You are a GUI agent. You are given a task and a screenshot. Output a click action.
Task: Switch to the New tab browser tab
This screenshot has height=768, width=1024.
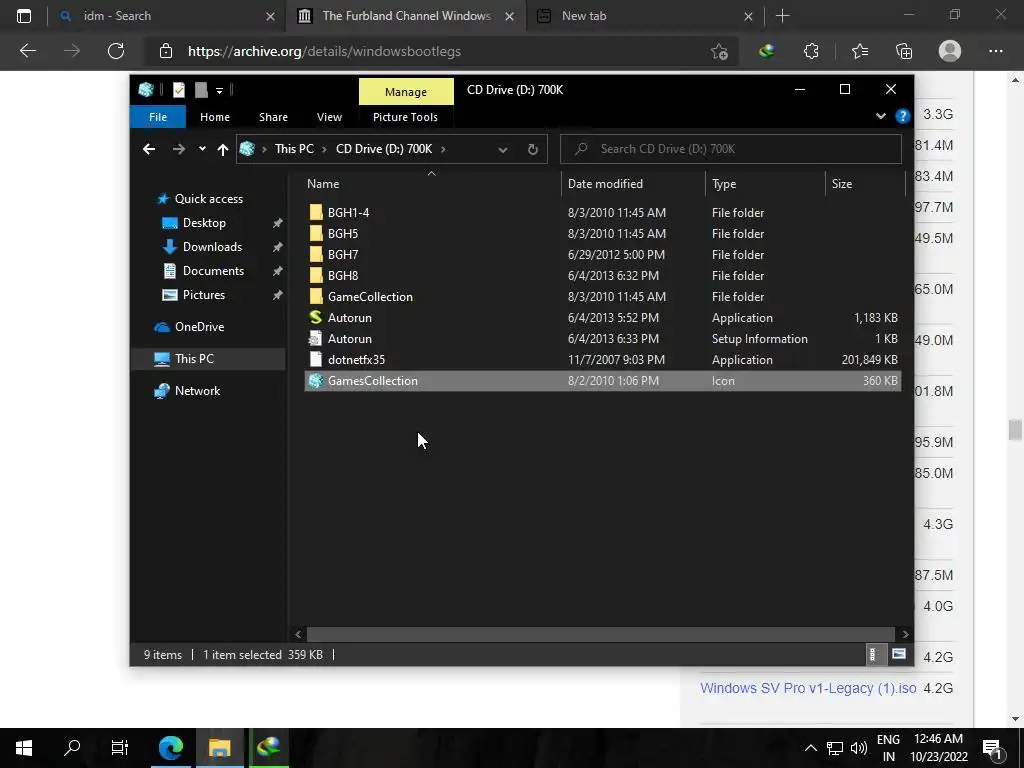pos(645,16)
